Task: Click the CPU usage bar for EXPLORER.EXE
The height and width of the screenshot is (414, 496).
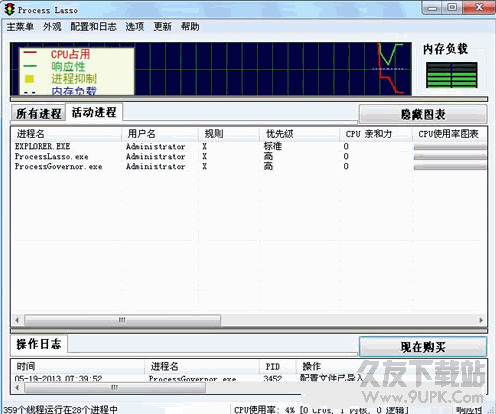Action: pyautogui.click(x=450, y=147)
